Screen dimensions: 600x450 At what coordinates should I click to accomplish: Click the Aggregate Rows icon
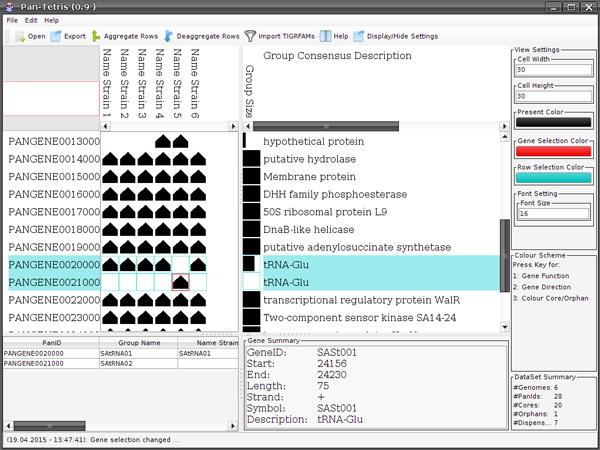click(x=96, y=36)
